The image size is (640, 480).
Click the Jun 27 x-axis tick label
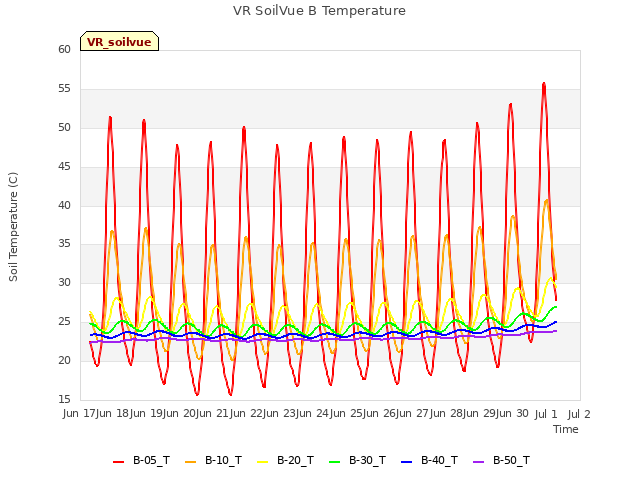(x=414, y=414)
